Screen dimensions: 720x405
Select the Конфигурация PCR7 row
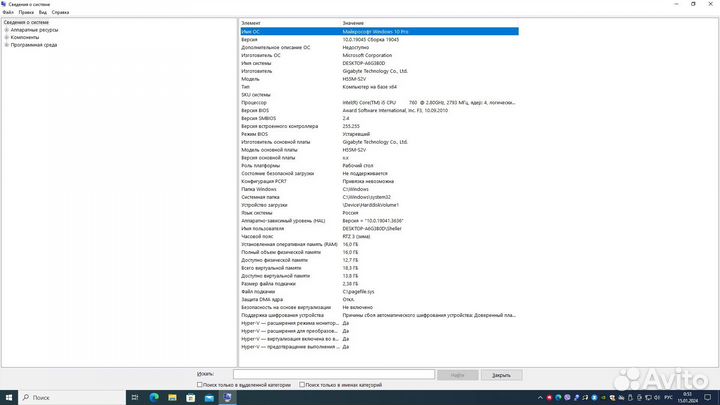point(379,181)
